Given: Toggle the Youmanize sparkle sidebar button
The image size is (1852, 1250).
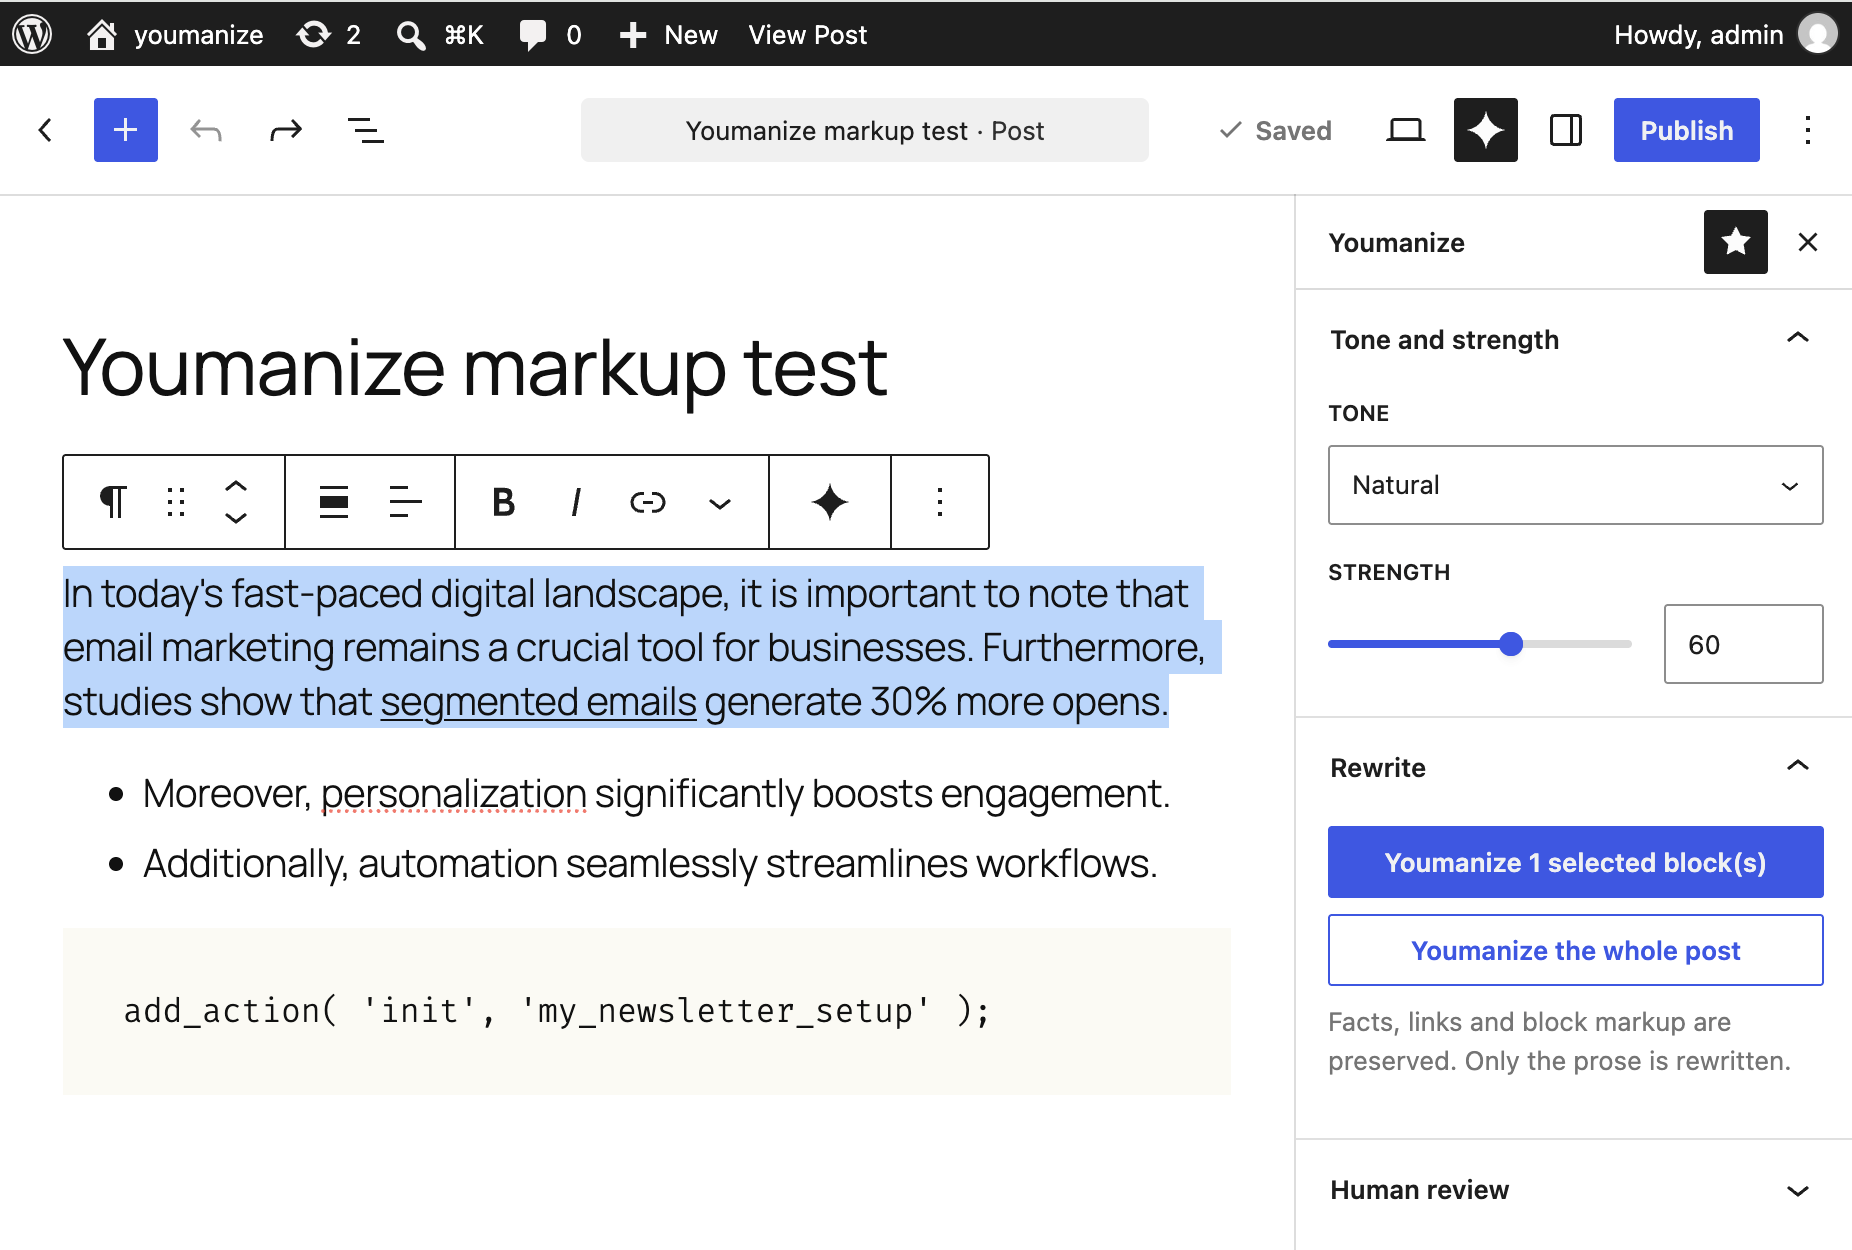Looking at the screenshot, I should coord(1486,130).
